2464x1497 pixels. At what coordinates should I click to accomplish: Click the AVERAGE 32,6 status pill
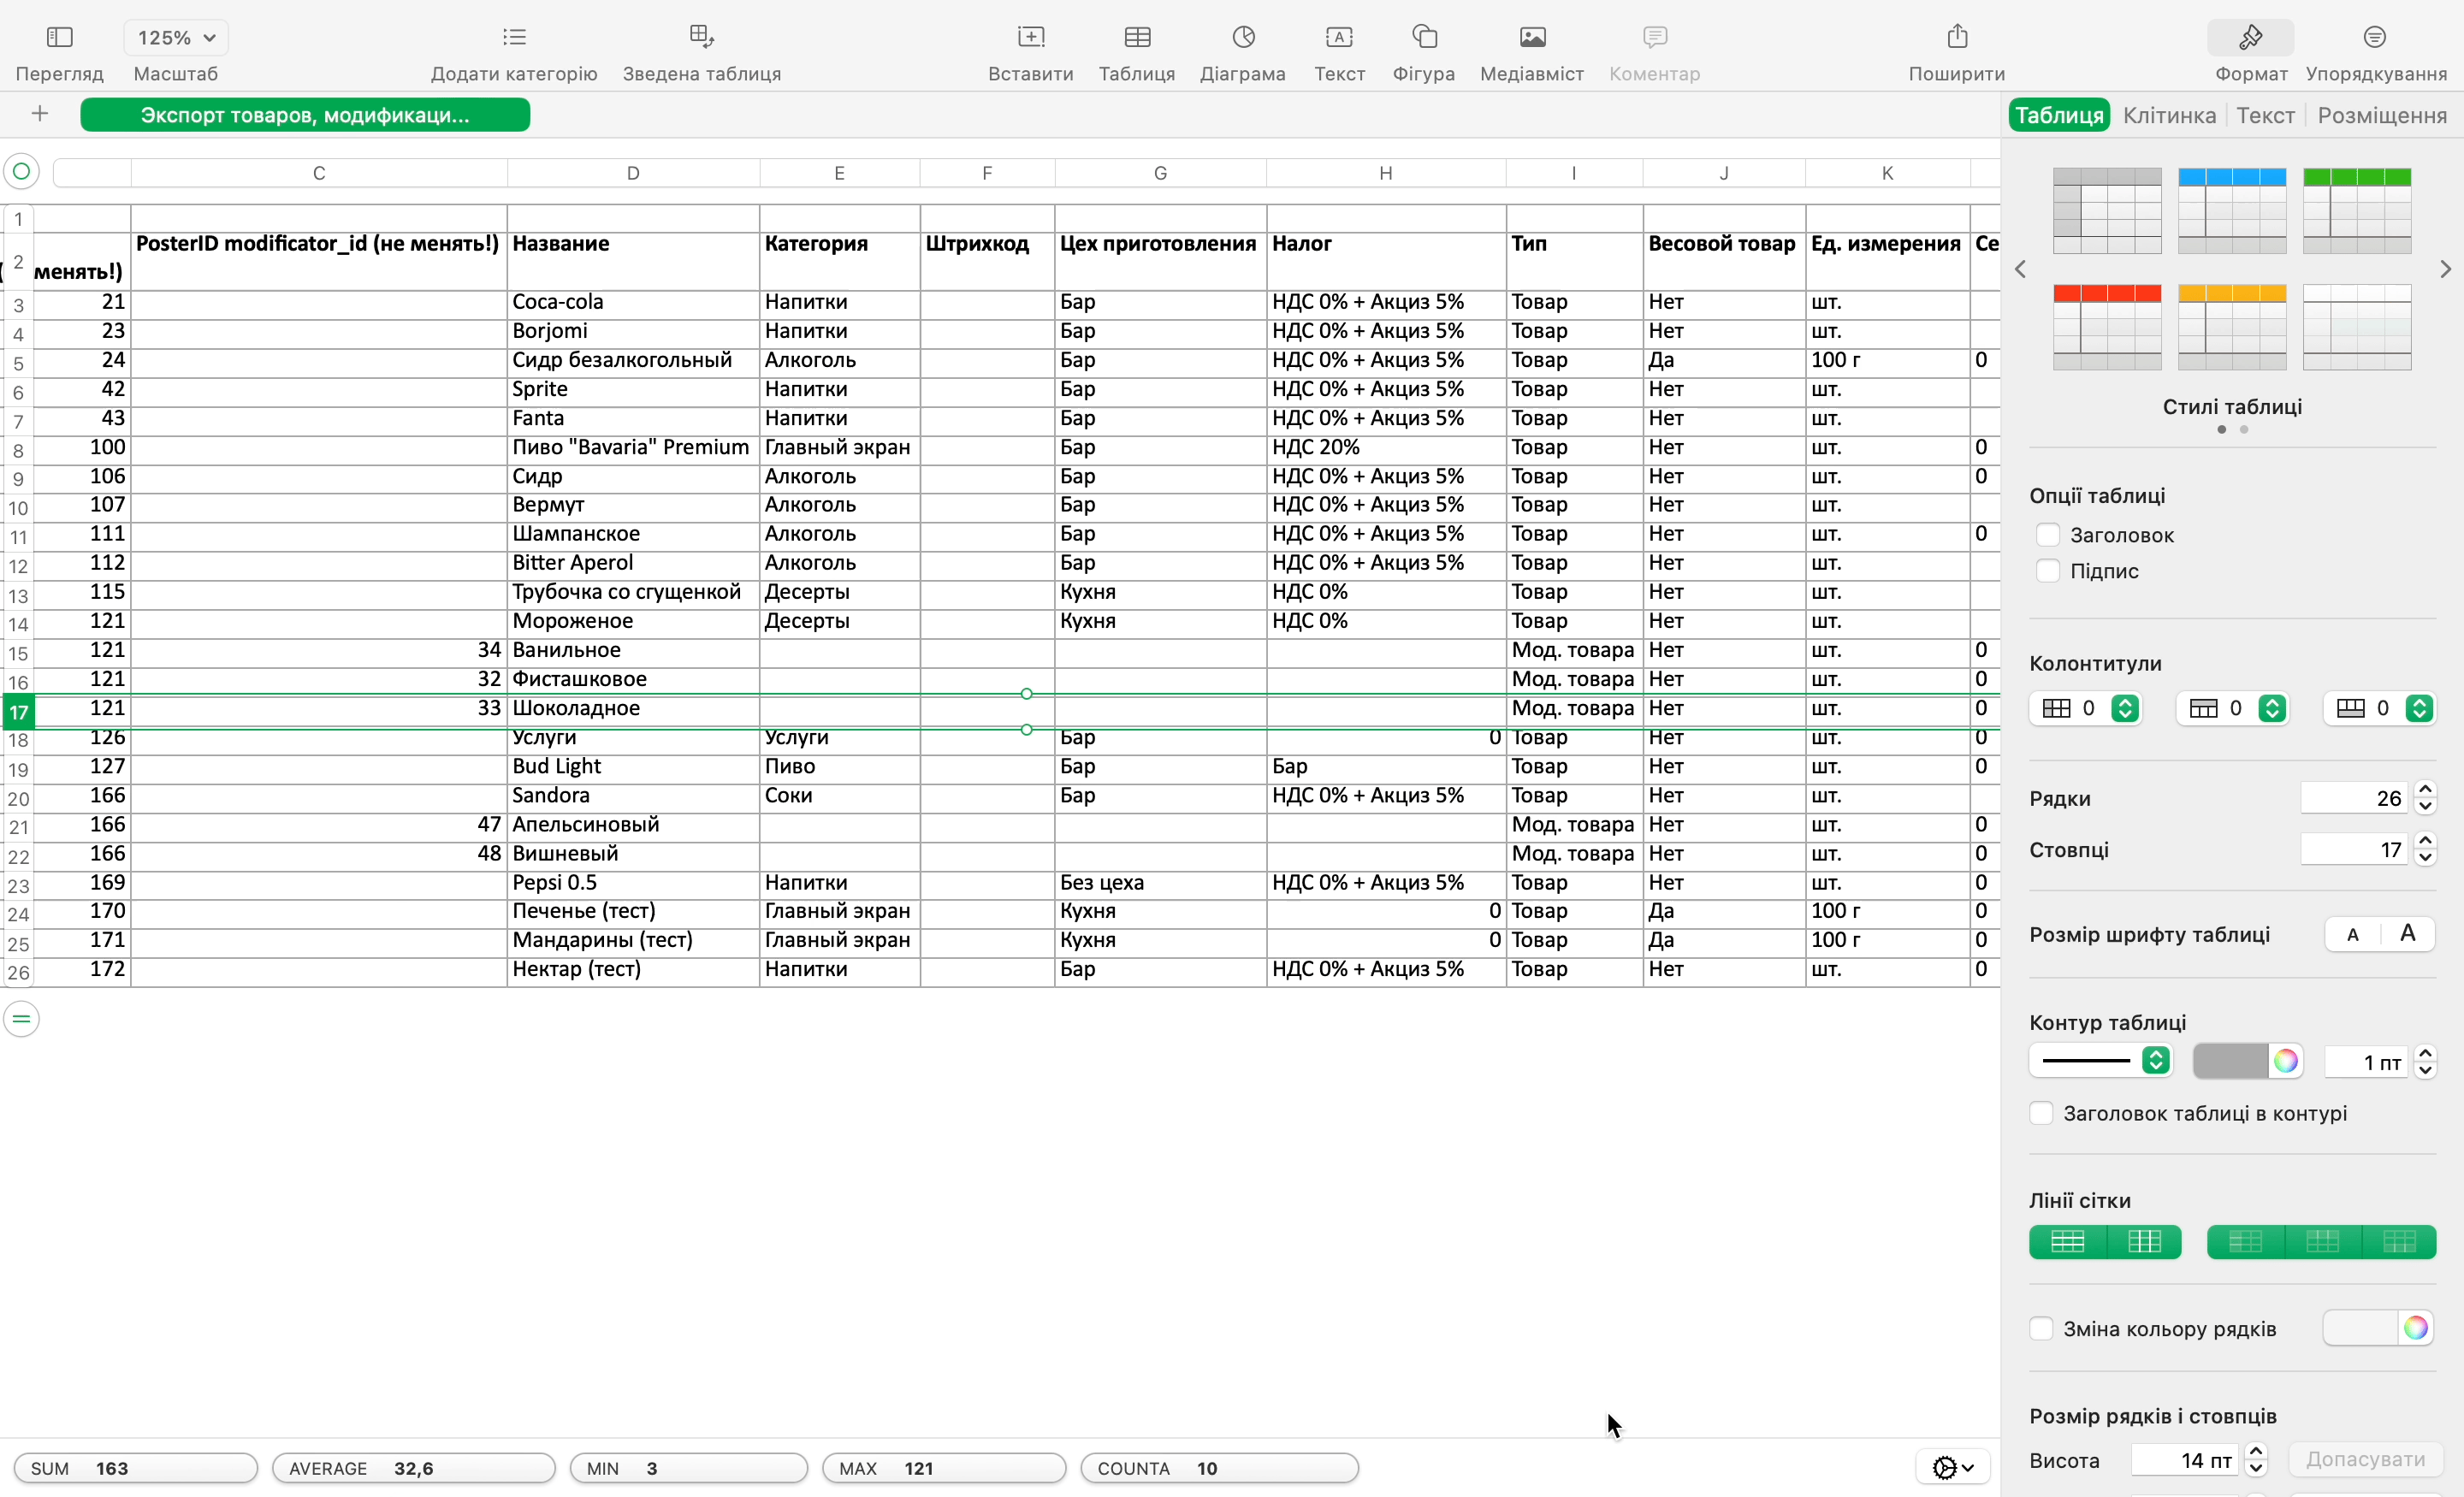(x=413, y=1468)
